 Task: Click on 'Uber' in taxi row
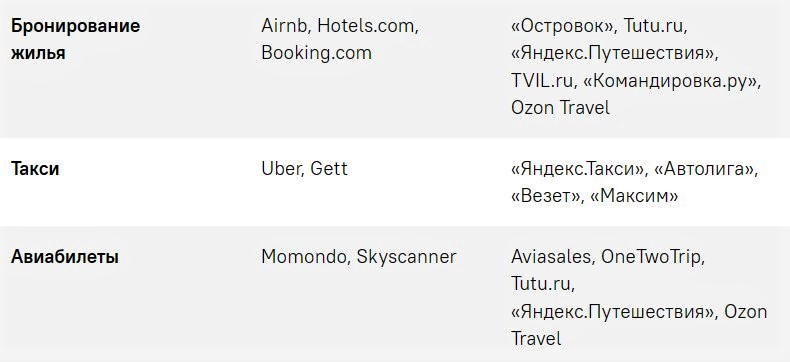click(x=281, y=169)
